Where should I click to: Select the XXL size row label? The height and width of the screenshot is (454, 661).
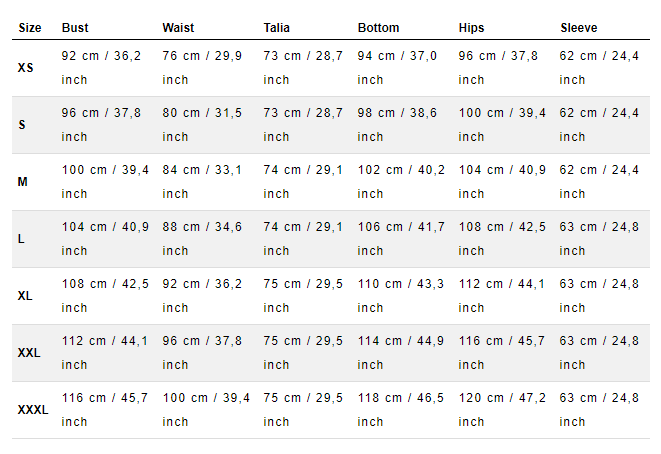click(x=29, y=352)
